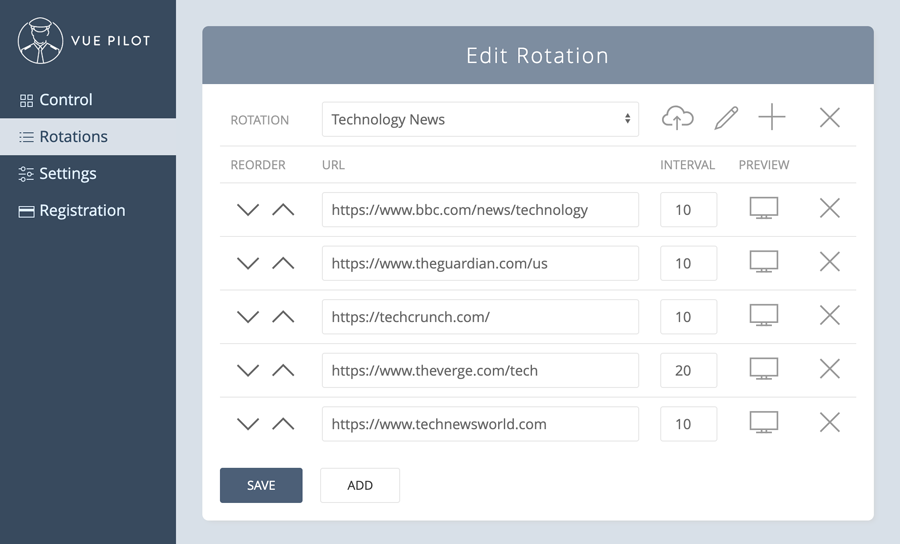This screenshot has height=544, width=900.
Task: Click the theguardian.com/us URL field
Action: tap(480, 263)
